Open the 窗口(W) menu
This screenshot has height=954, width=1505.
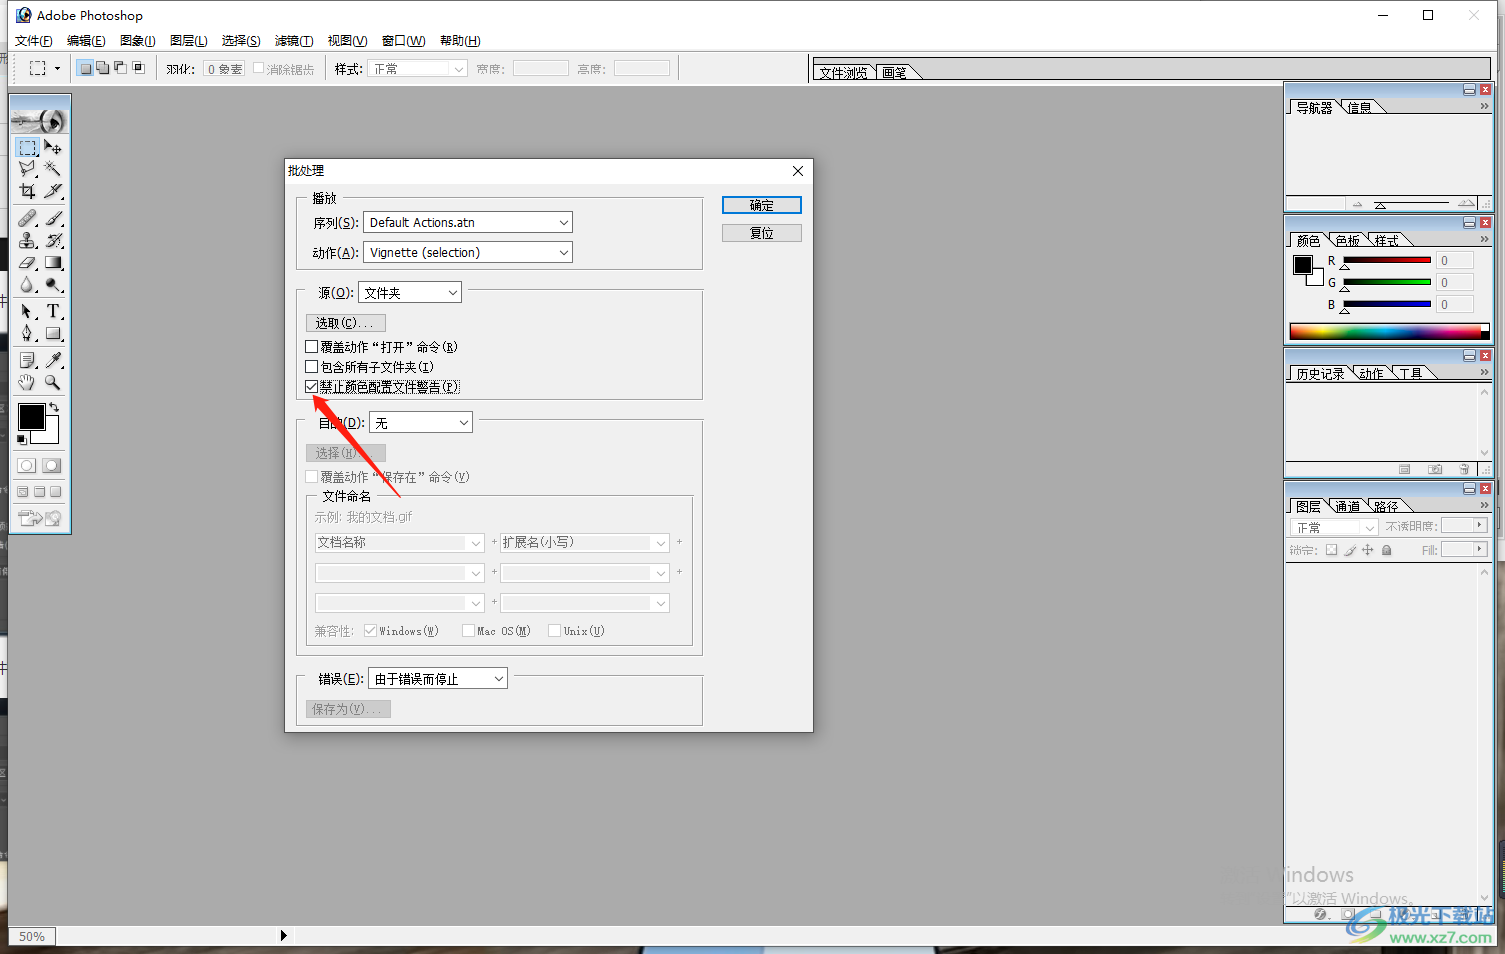(403, 41)
